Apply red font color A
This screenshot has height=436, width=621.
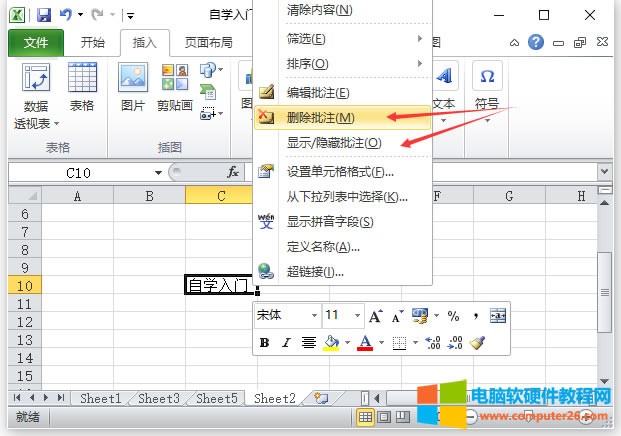pyautogui.click(x=365, y=343)
